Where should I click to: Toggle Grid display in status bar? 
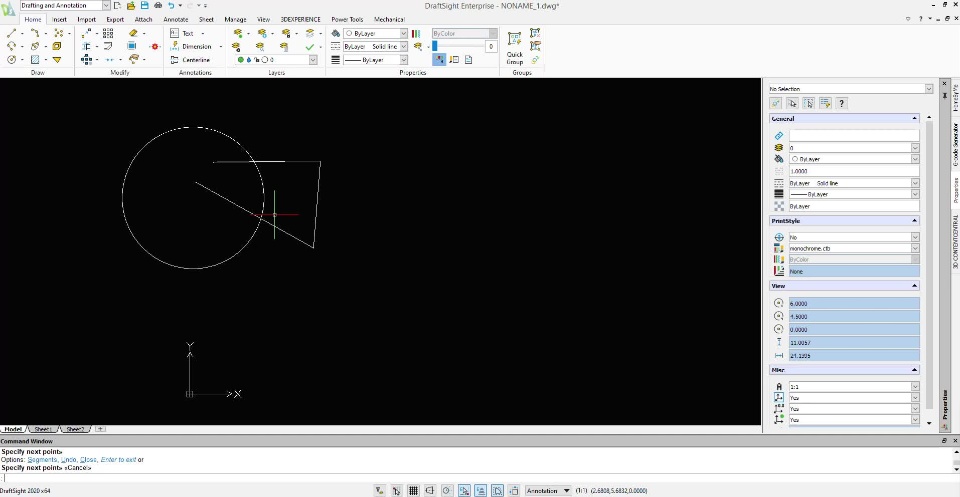click(x=413, y=490)
